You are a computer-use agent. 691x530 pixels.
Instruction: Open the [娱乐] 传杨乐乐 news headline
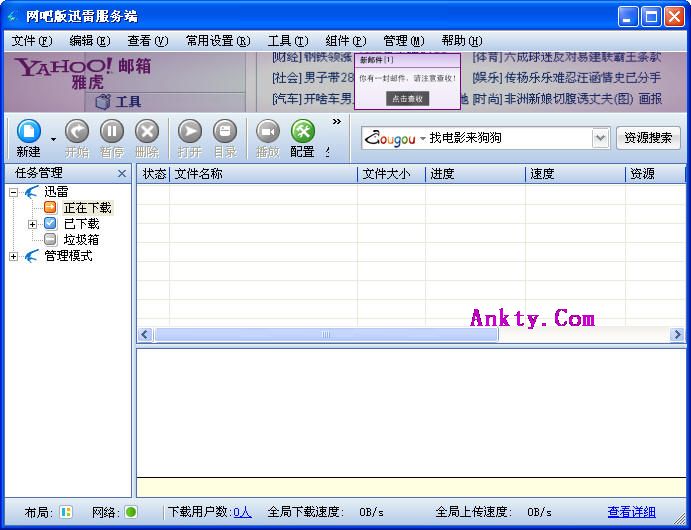pos(567,78)
